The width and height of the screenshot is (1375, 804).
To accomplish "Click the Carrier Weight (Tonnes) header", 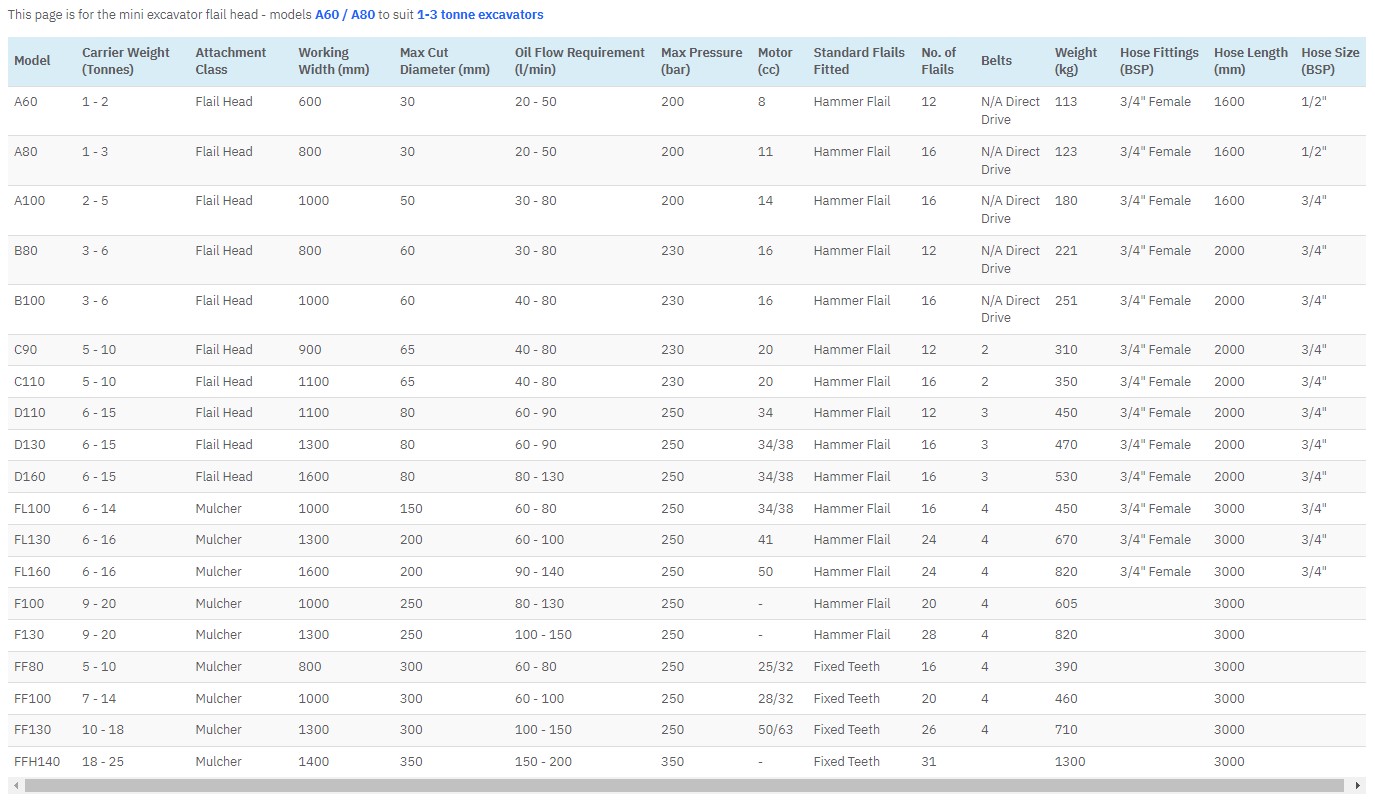I will pyautogui.click(x=126, y=61).
